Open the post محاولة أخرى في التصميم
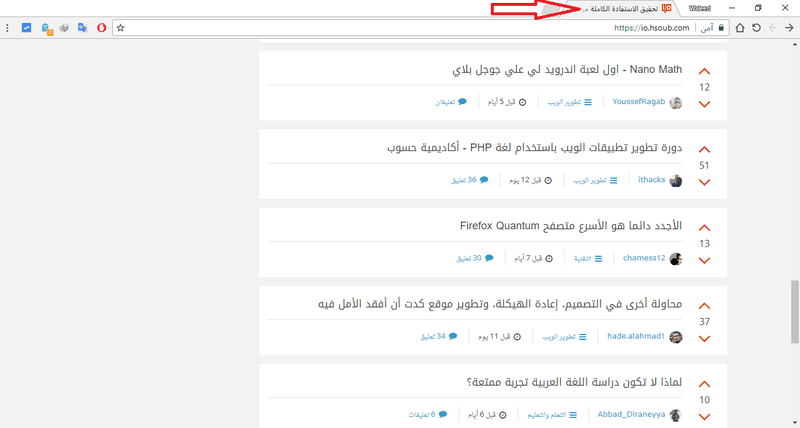This screenshot has width=800, height=428. coord(500,304)
